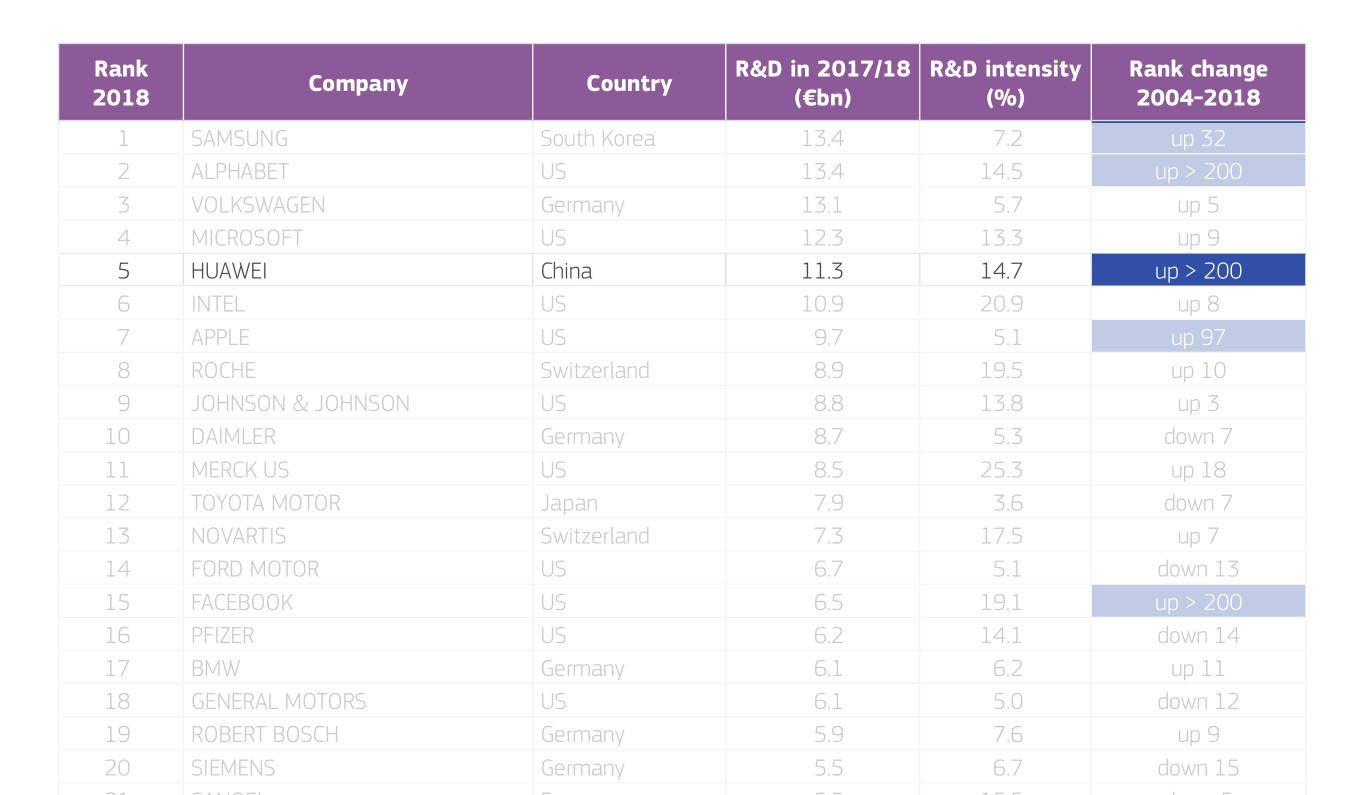Viewport: 1358px width, 795px height.
Task: Select the Rank change 2004-2018 header
Action: coord(1198,83)
